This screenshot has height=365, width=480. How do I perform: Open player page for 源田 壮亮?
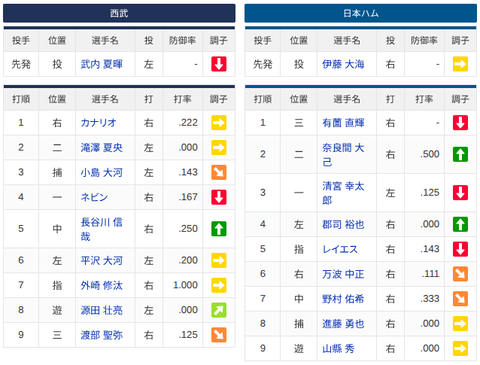(x=102, y=310)
